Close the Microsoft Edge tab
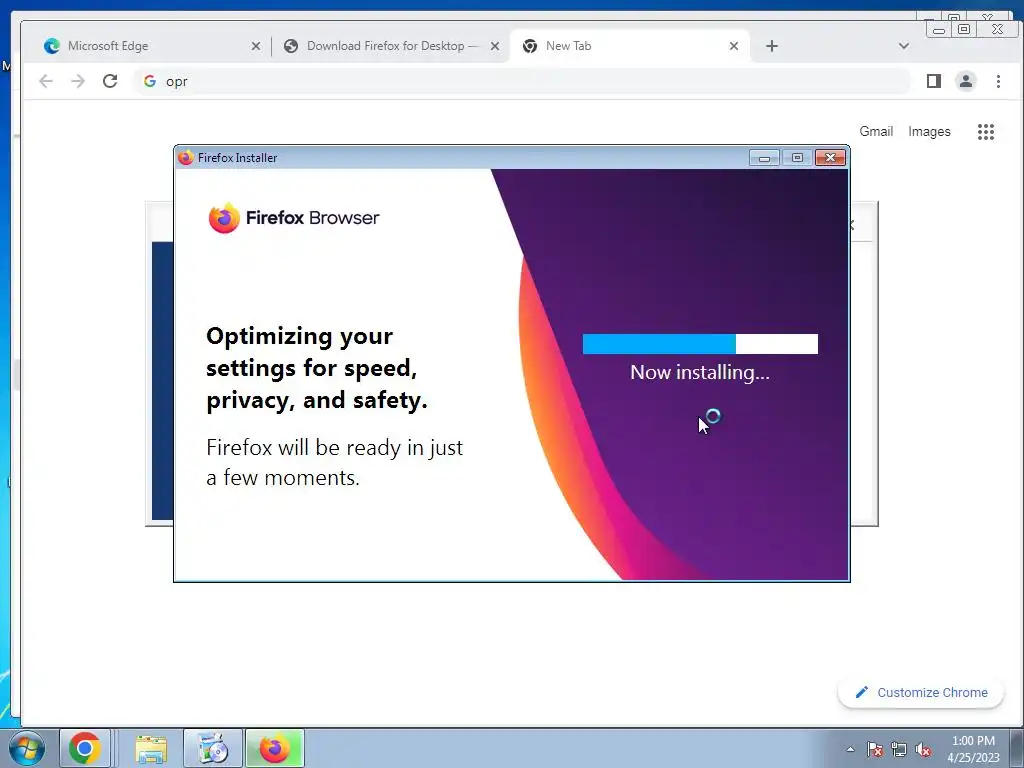Image resolution: width=1024 pixels, height=768 pixels. click(256, 46)
